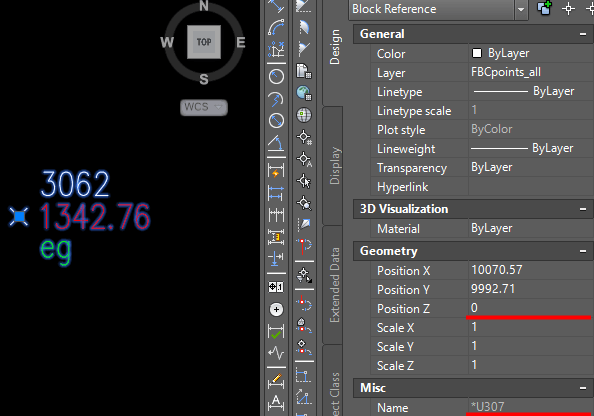Collapse the Misc section
The image size is (594, 416).
583,388
